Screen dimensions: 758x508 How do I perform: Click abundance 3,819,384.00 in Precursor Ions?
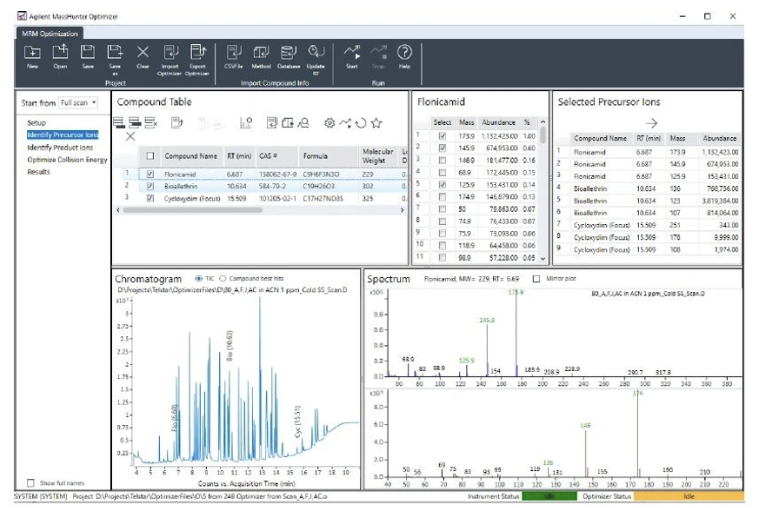(x=719, y=201)
